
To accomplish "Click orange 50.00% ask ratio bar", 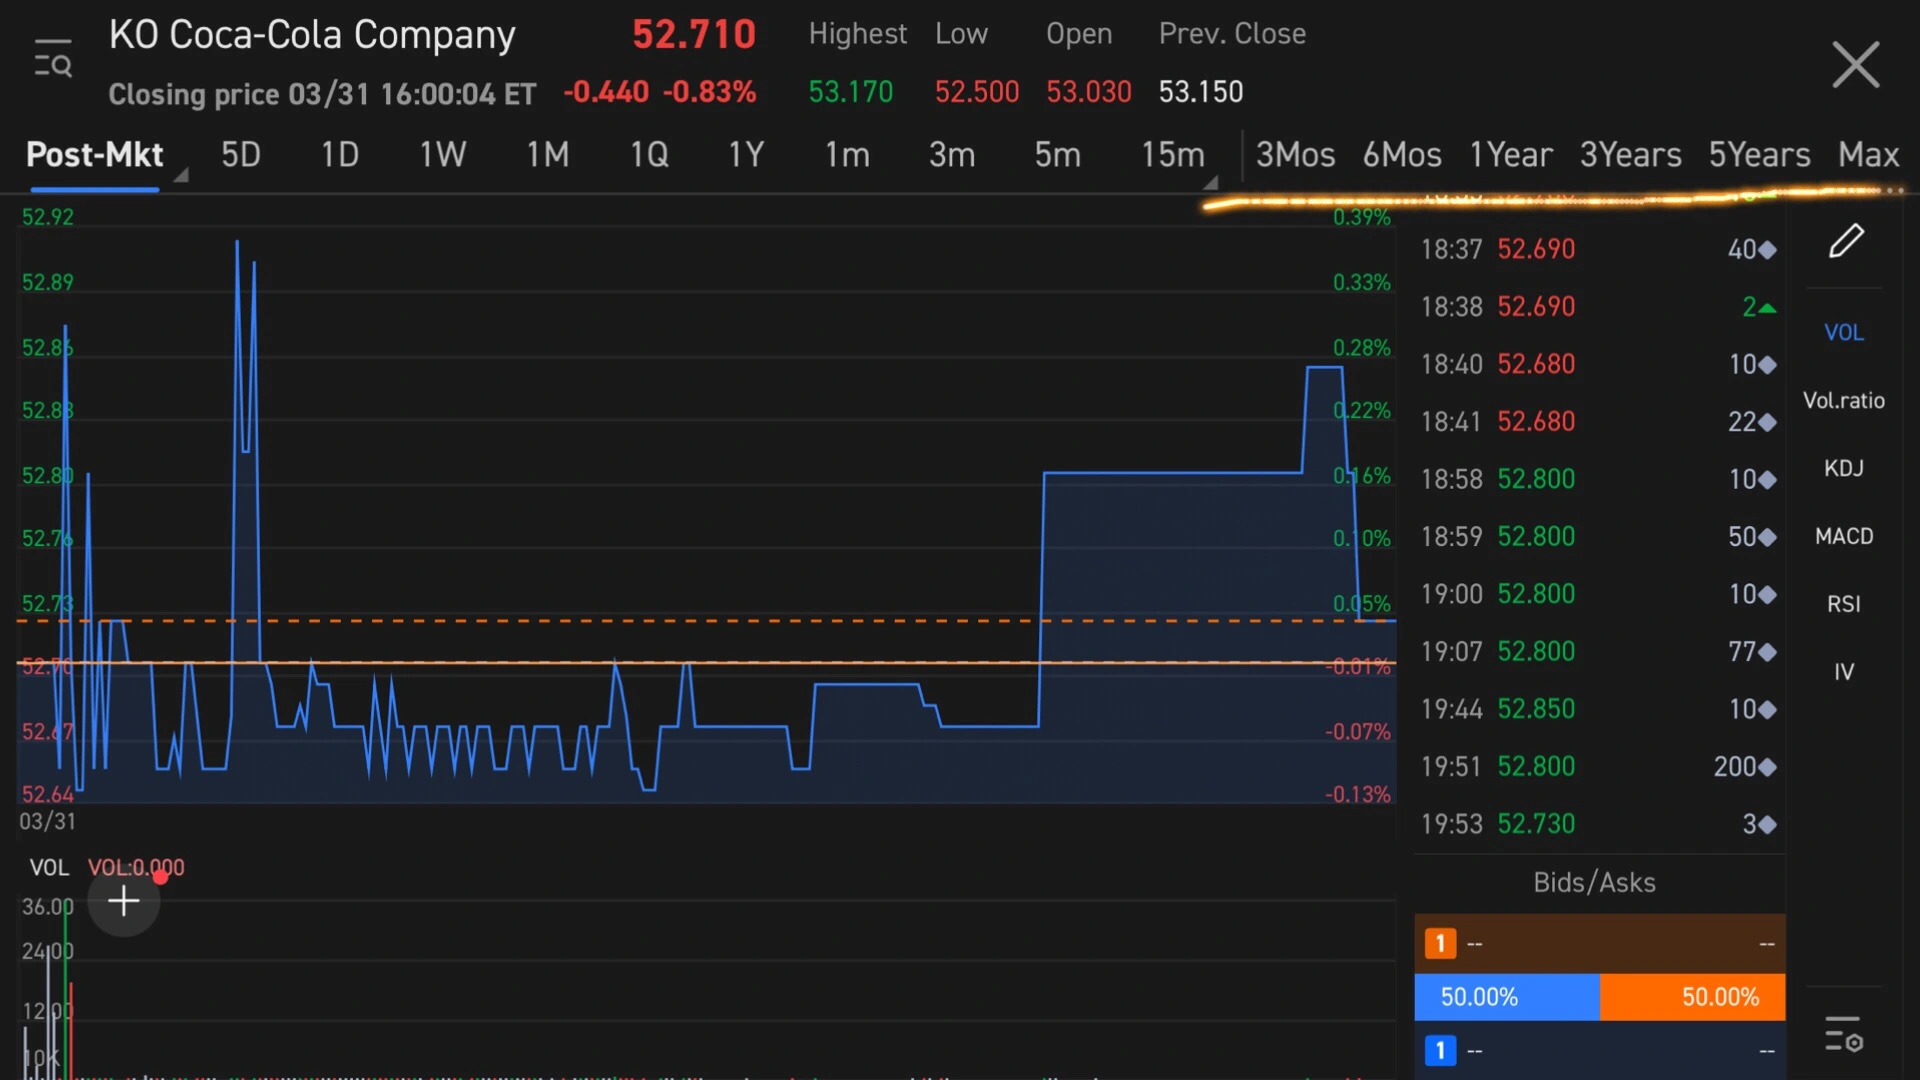I will pos(1692,997).
